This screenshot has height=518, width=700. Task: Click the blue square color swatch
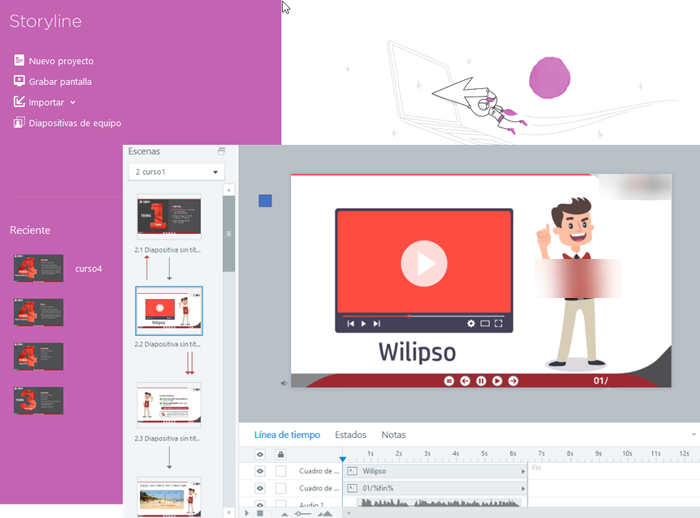click(265, 201)
